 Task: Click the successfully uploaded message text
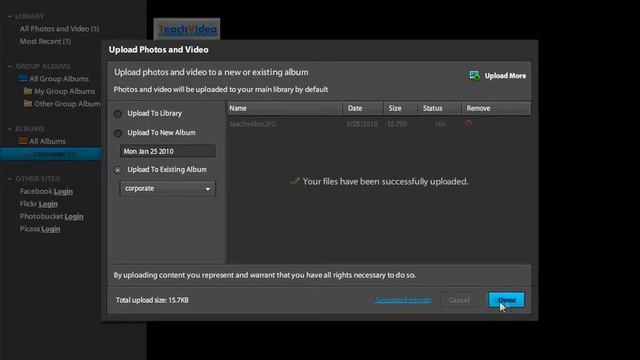pos(385,182)
